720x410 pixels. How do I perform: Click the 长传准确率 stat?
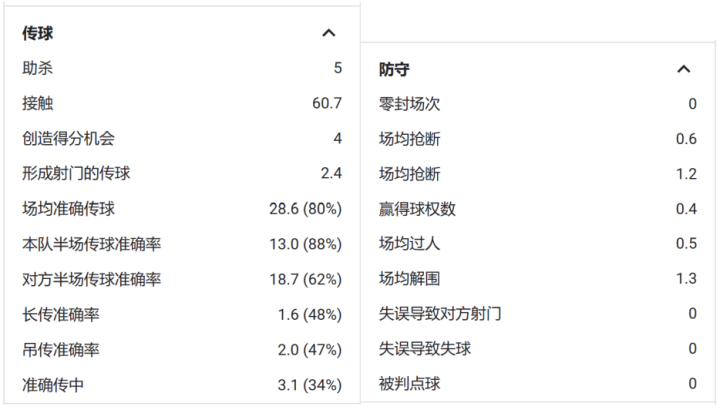pos(60,315)
